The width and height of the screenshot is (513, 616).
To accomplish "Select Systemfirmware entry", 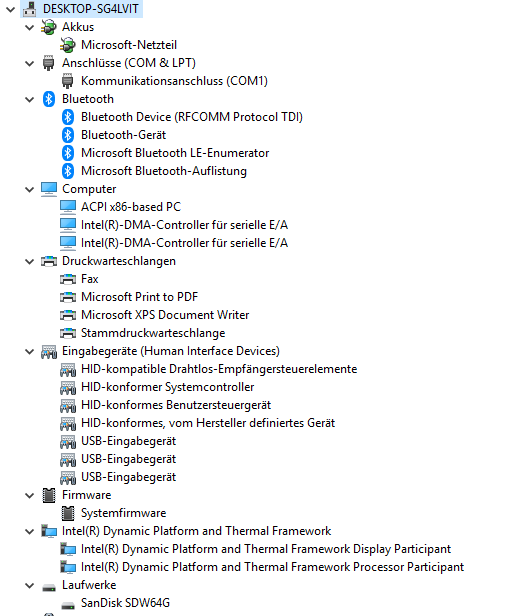I will tap(123, 513).
